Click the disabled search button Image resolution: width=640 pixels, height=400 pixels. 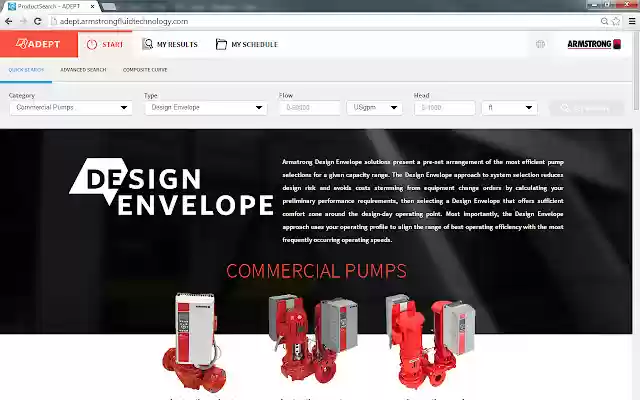tap(587, 108)
